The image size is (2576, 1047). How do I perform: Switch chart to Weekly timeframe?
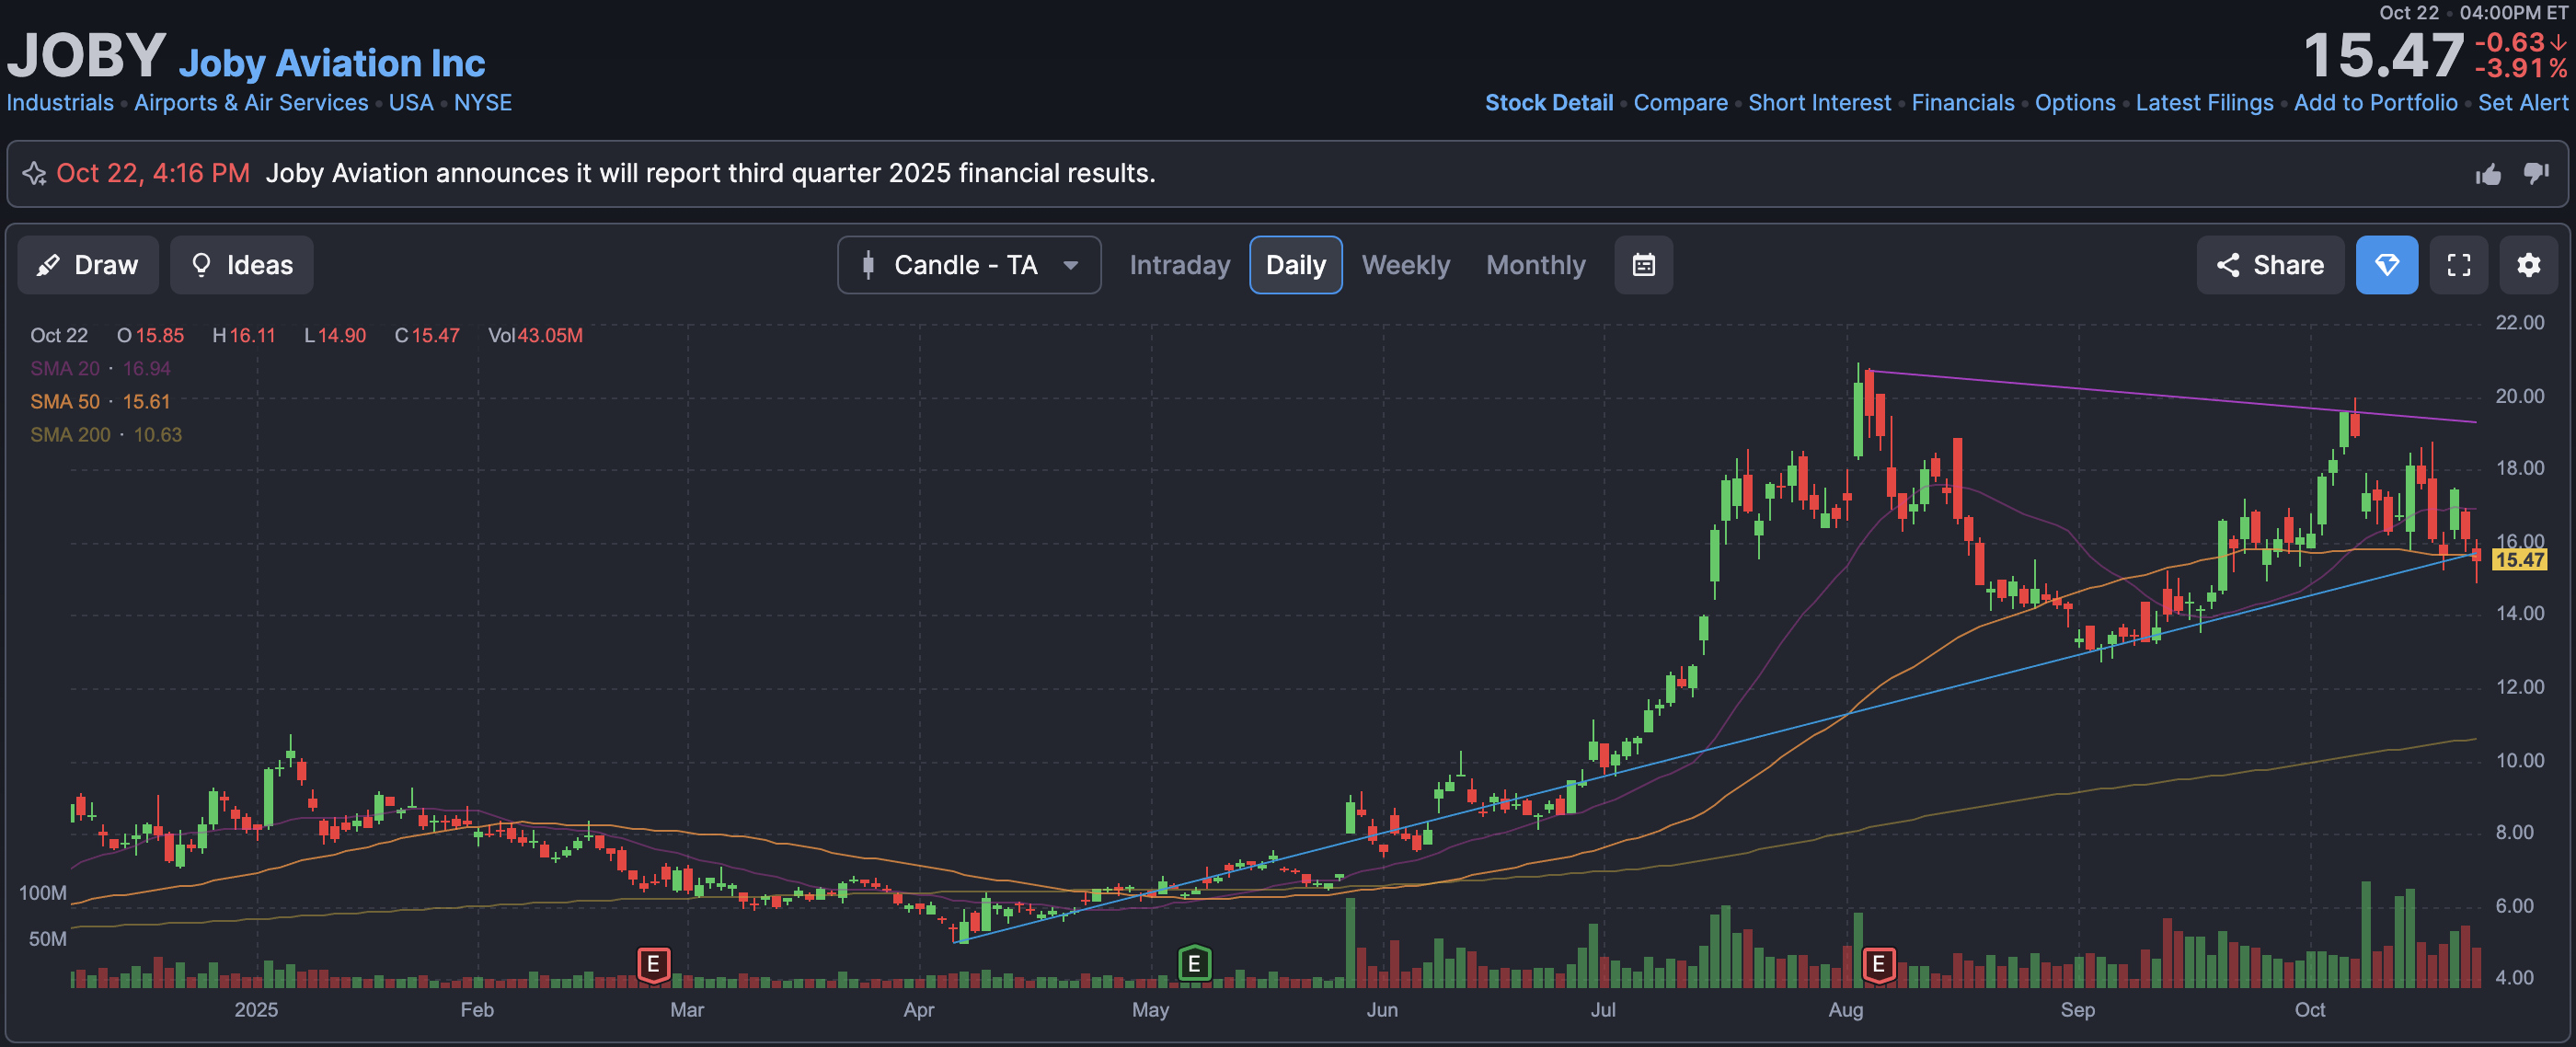tap(1405, 265)
